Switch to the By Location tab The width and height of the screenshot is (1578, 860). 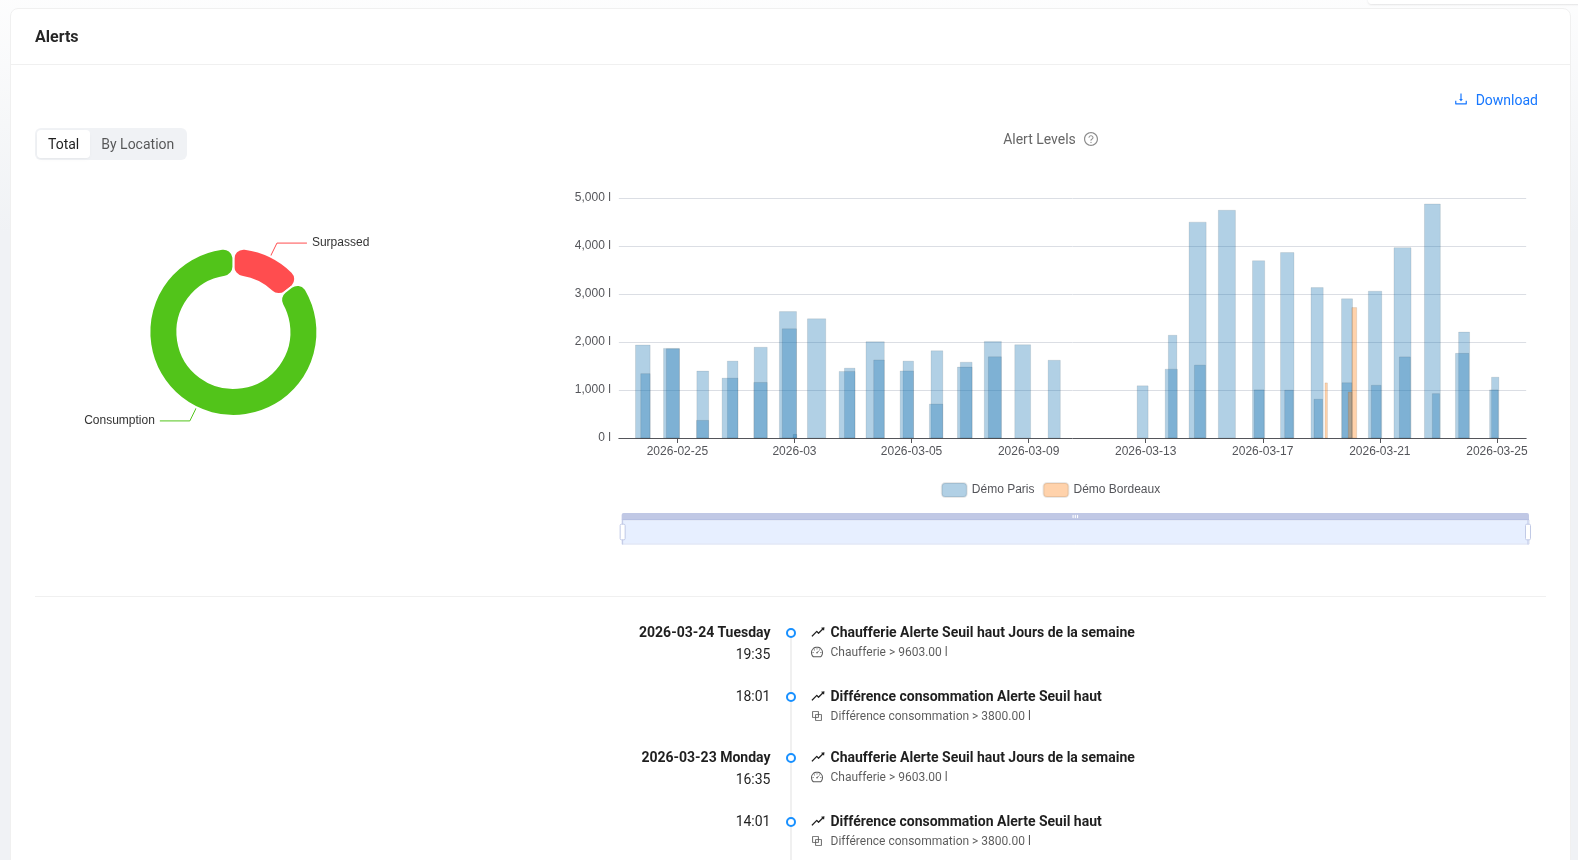tap(137, 144)
